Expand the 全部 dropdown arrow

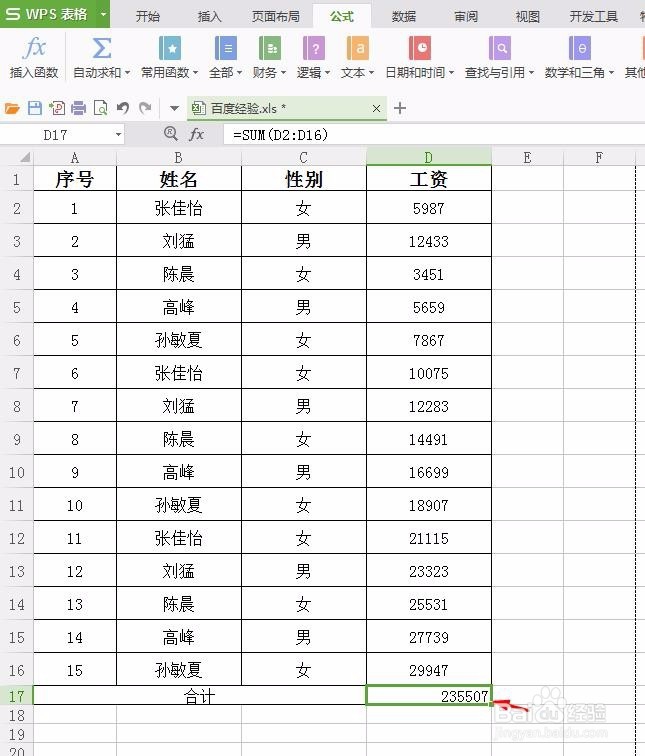point(239,73)
